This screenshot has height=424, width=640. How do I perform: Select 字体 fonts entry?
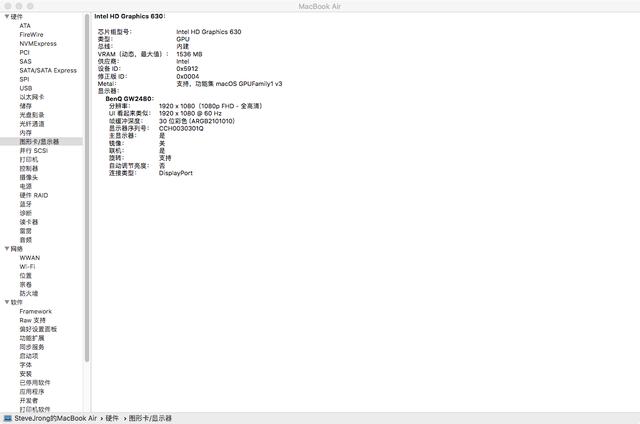click(x=26, y=365)
